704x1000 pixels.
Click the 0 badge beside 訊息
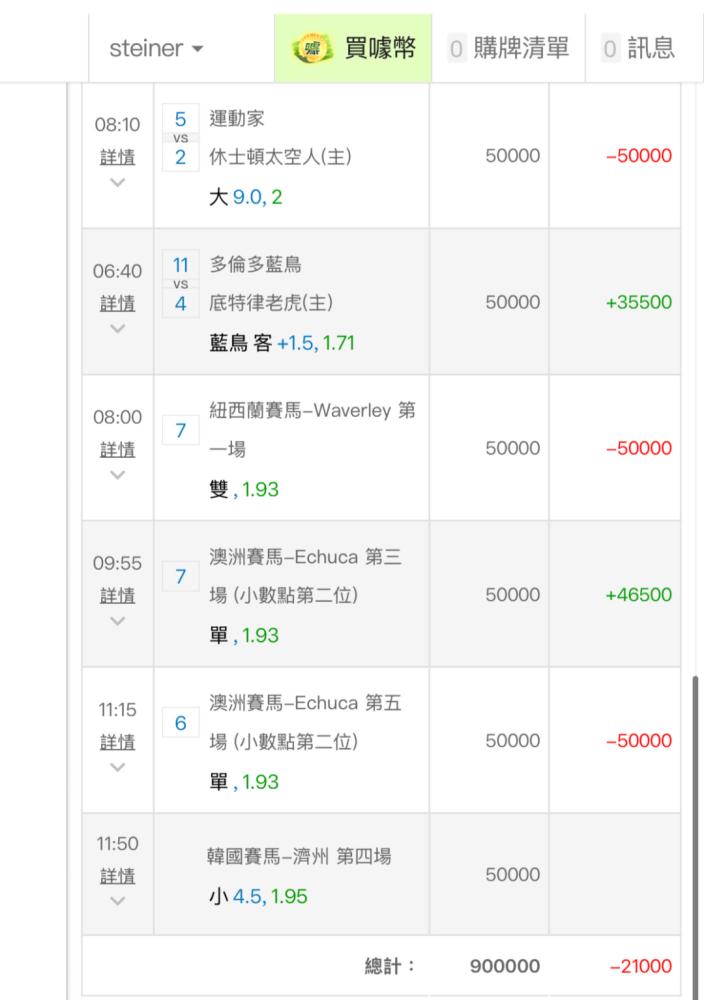tap(611, 48)
